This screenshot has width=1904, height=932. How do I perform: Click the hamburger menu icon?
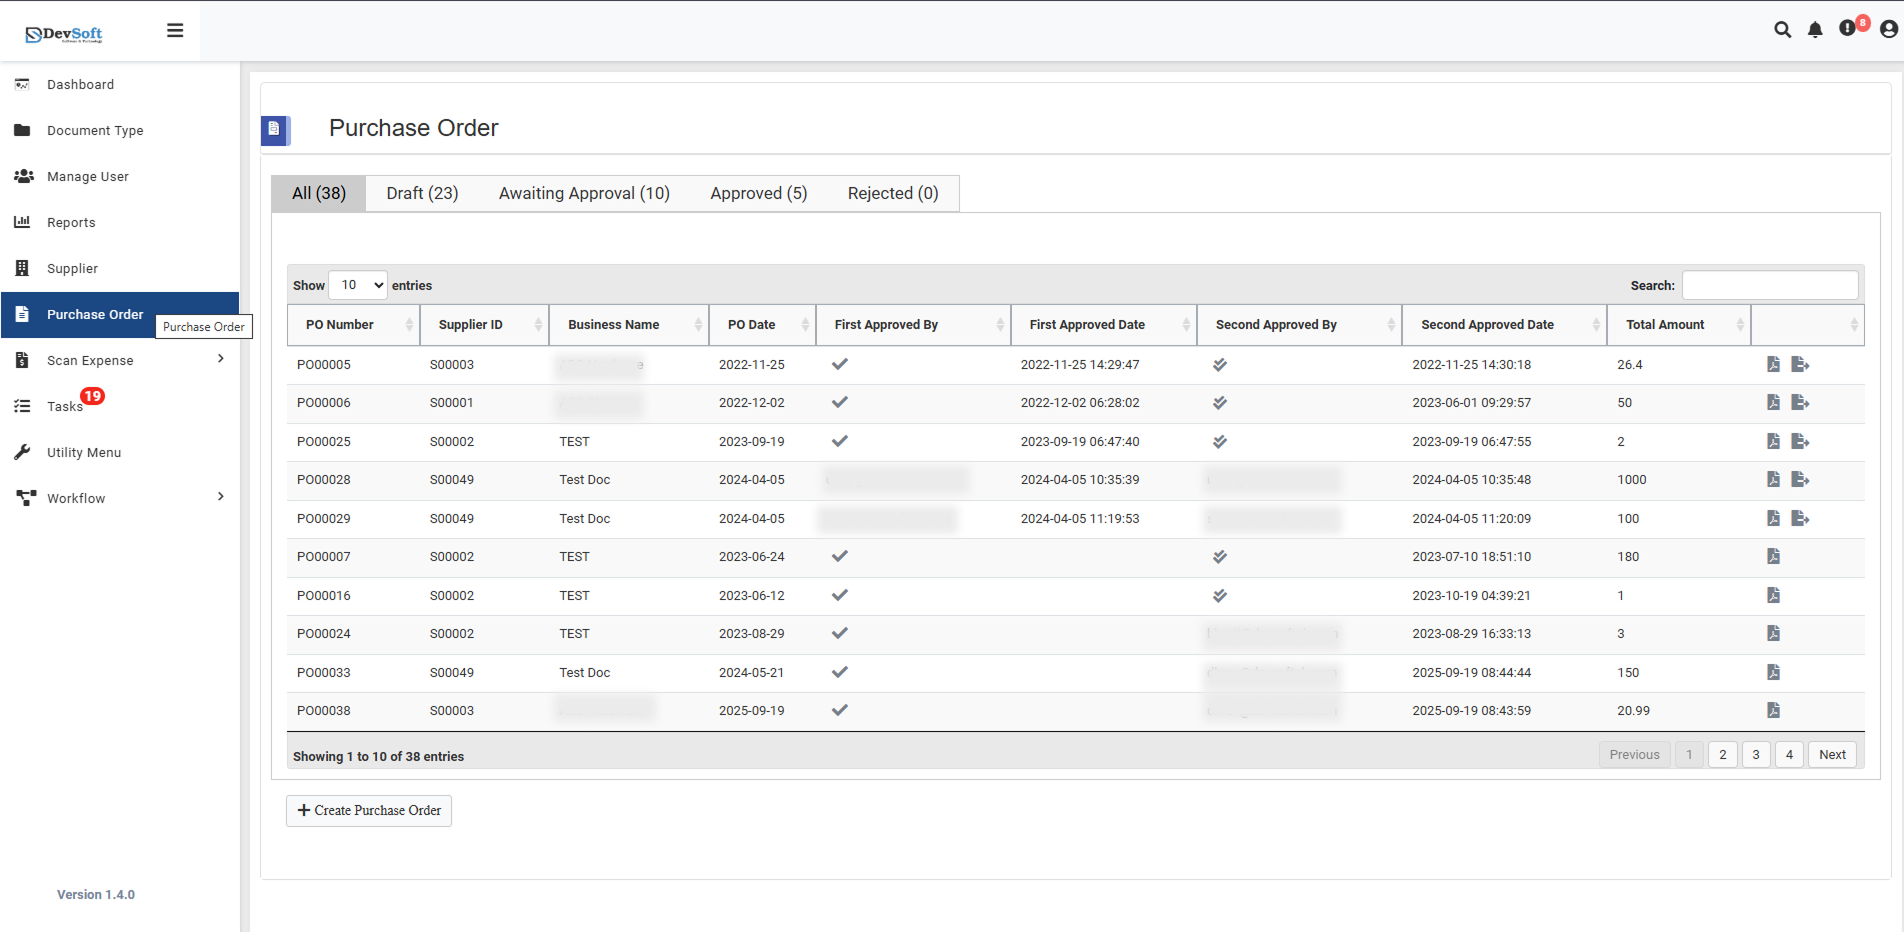175,31
